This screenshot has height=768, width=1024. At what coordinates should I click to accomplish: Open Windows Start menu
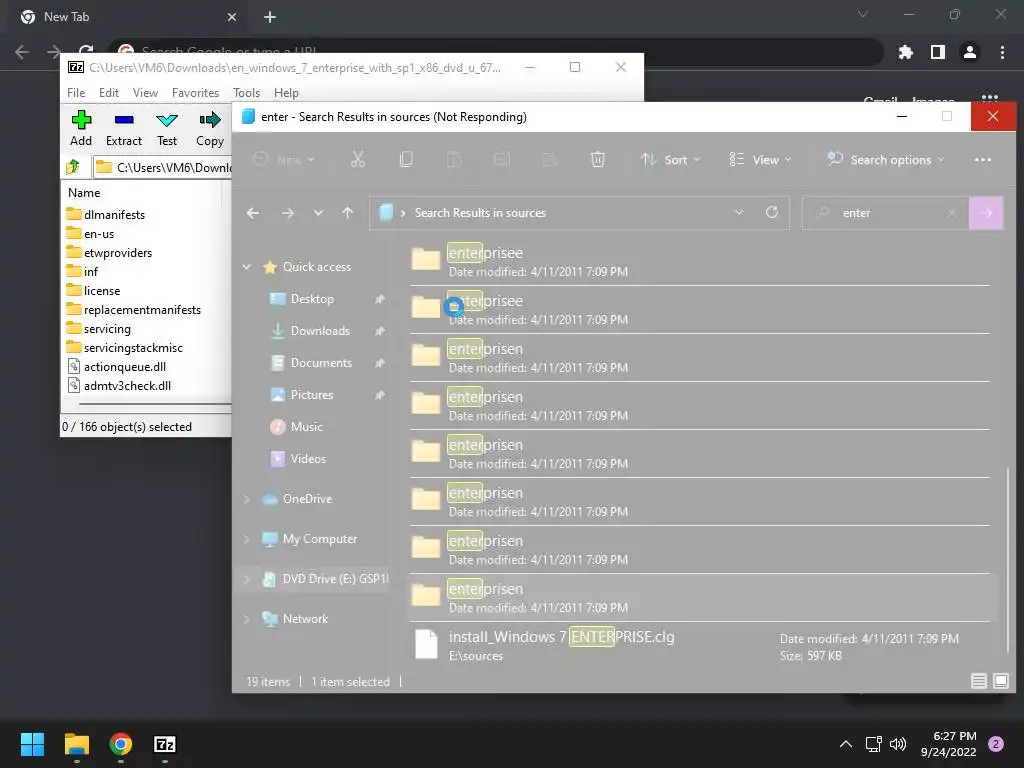32,744
